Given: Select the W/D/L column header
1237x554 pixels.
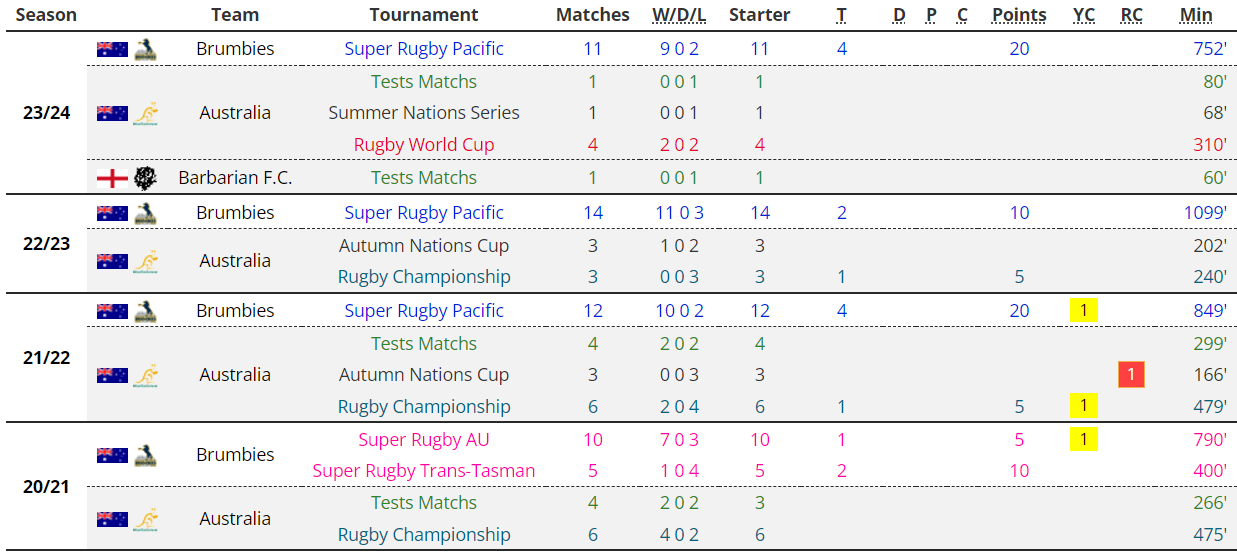Looking at the screenshot, I should coord(679,15).
